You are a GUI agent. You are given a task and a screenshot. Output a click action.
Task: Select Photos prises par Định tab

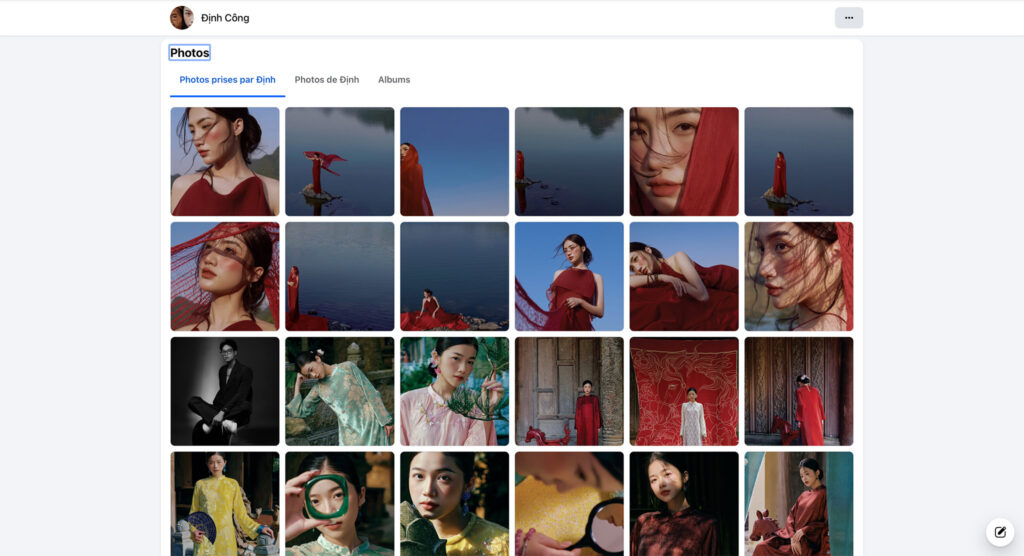[x=227, y=80]
